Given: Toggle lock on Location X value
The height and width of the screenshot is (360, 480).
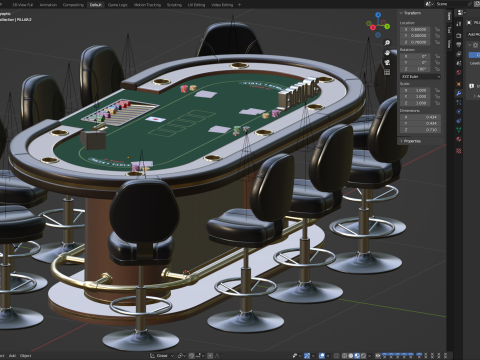Looking at the screenshot, I should pyautogui.click(x=437, y=29).
